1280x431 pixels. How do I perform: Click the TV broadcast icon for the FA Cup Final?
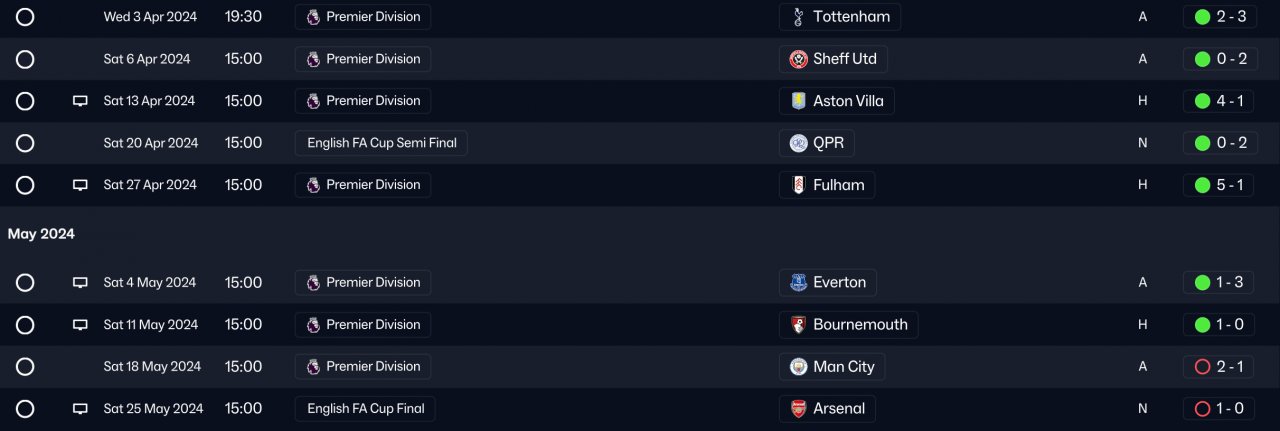[x=80, y=409]
